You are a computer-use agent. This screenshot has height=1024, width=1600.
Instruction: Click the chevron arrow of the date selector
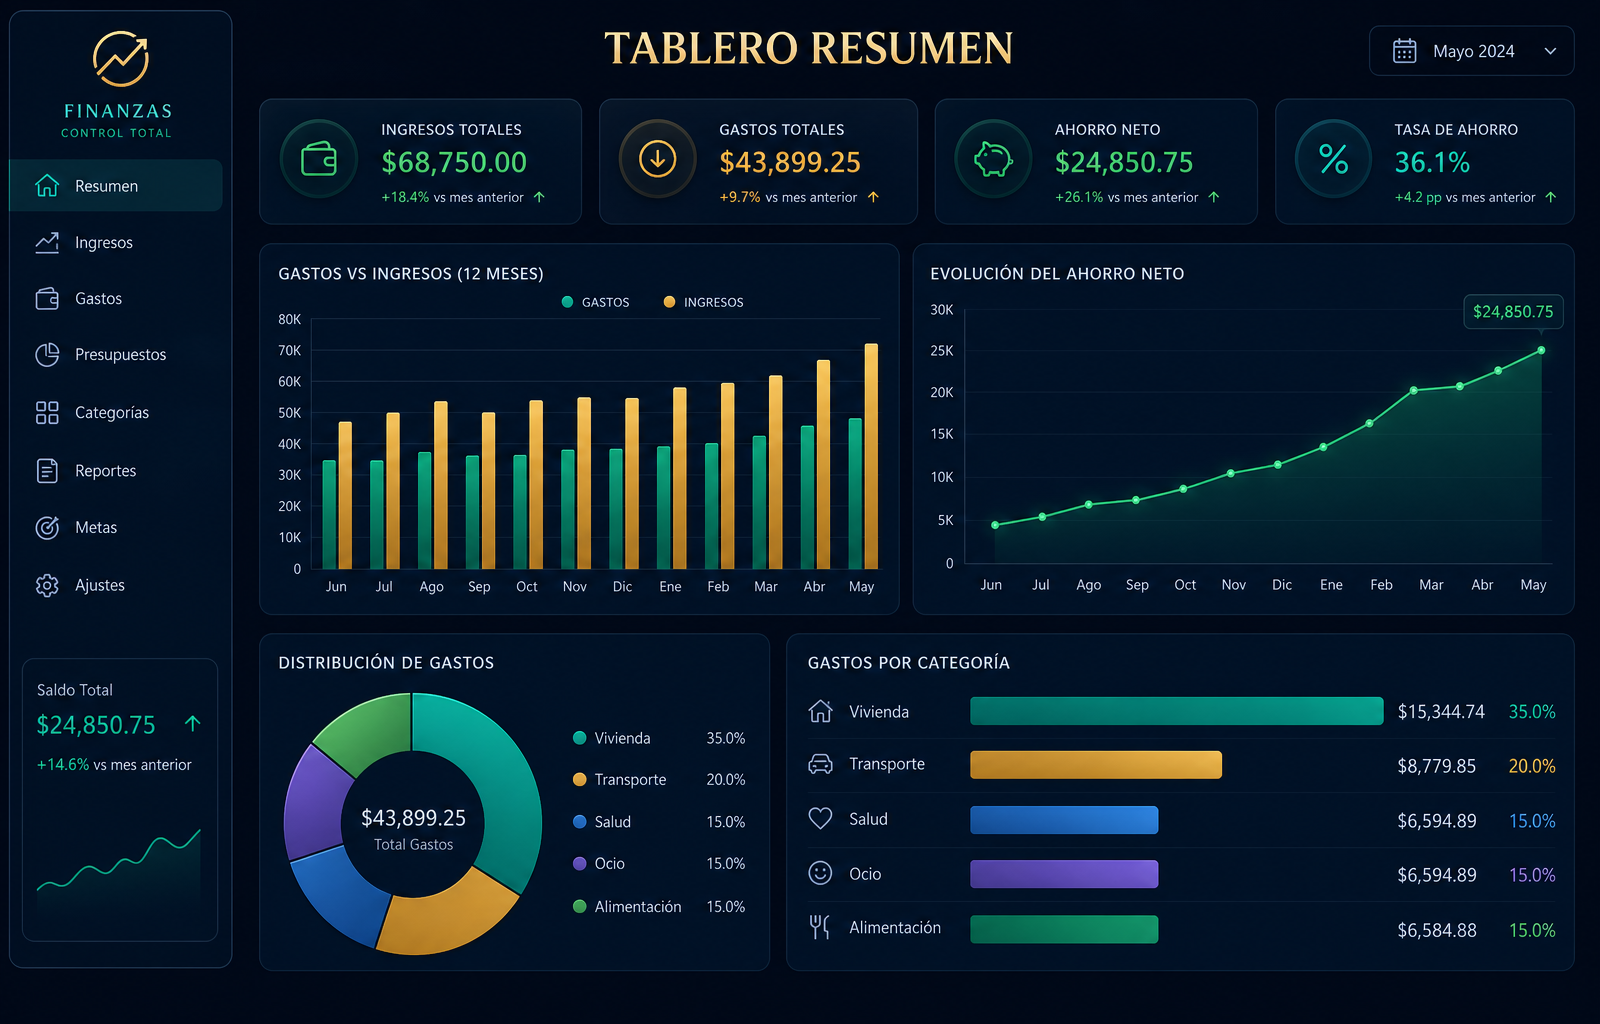click(x=1550, y=51)
